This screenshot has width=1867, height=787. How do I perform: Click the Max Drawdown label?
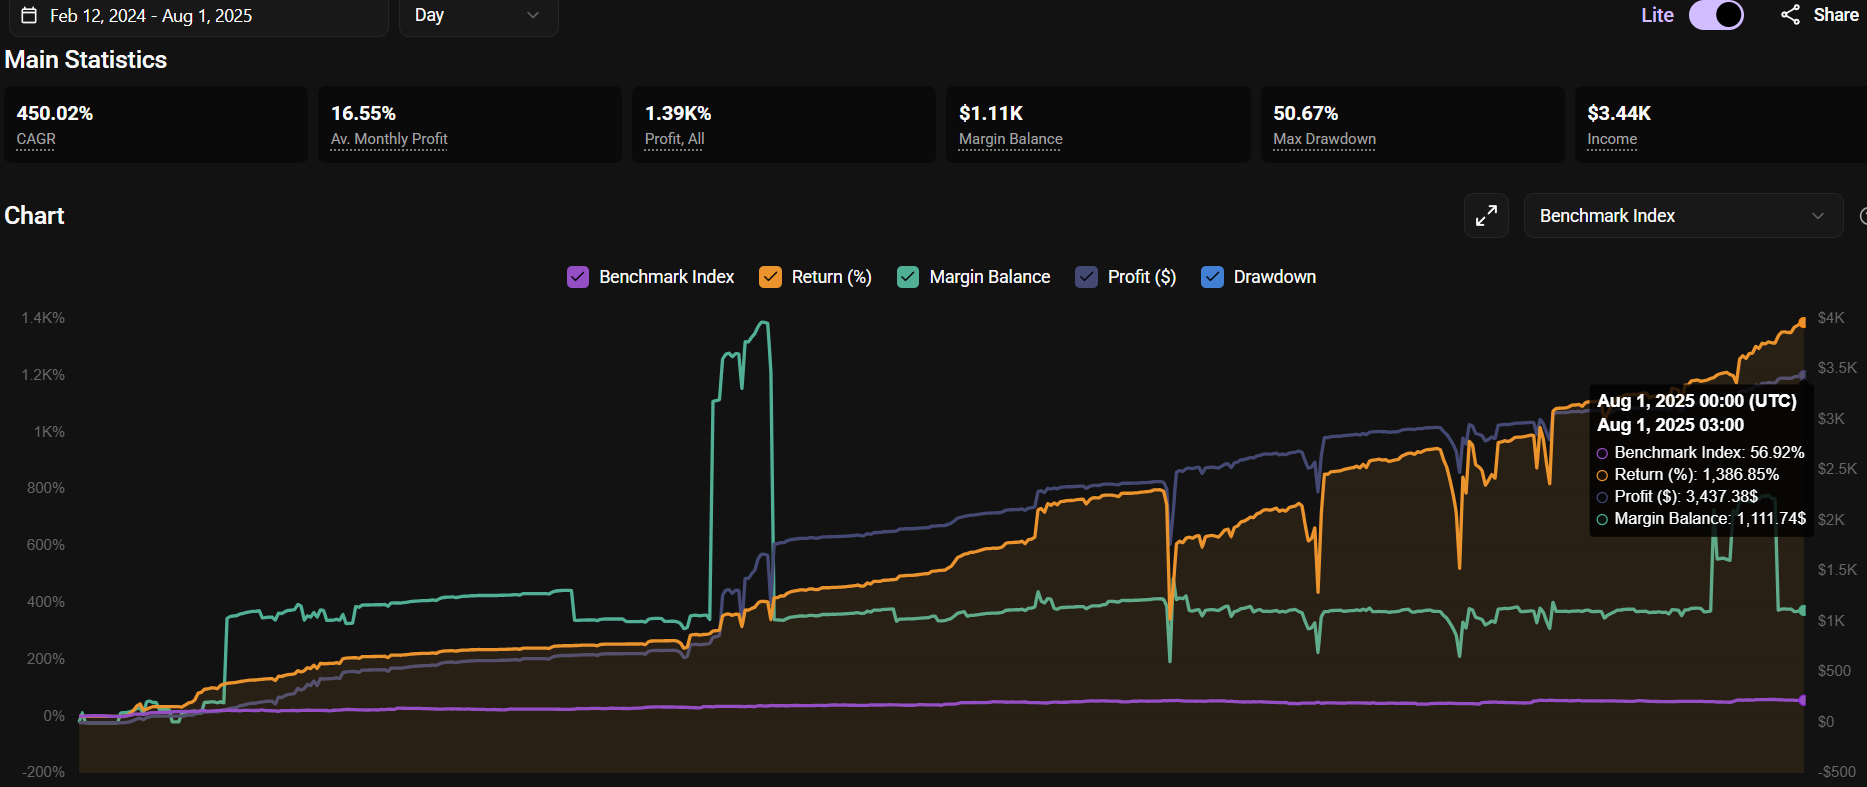1324,139
